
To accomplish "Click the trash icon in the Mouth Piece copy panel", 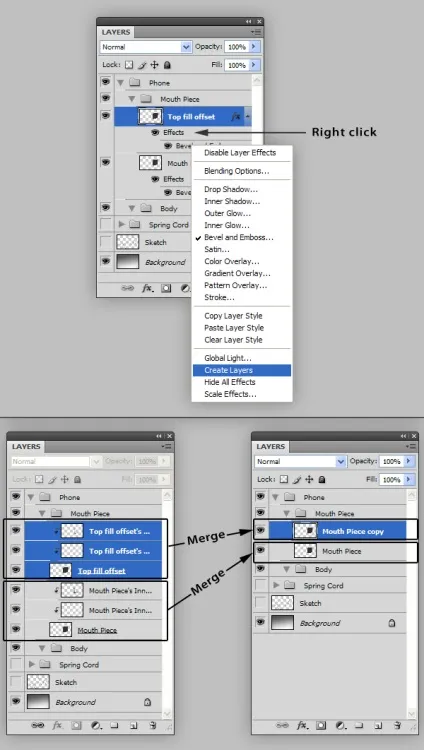I will pos(397,725).
